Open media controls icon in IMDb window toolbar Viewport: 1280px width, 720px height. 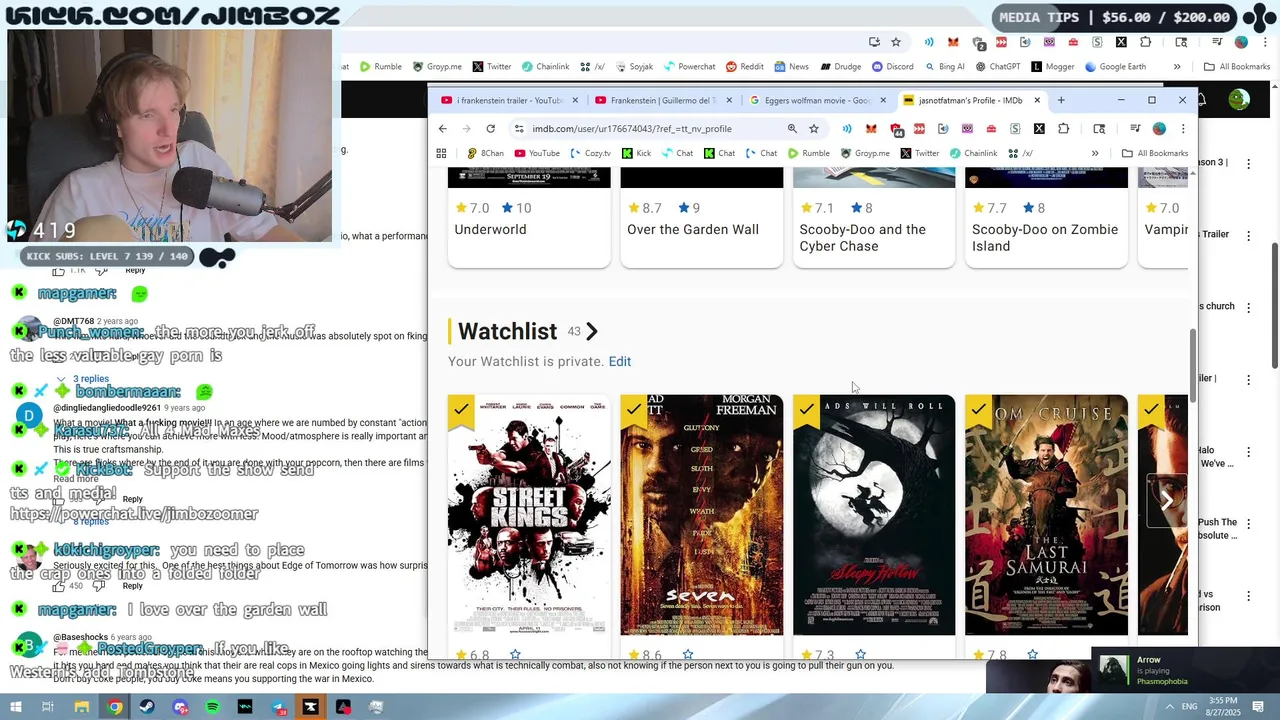point(1135,128)
